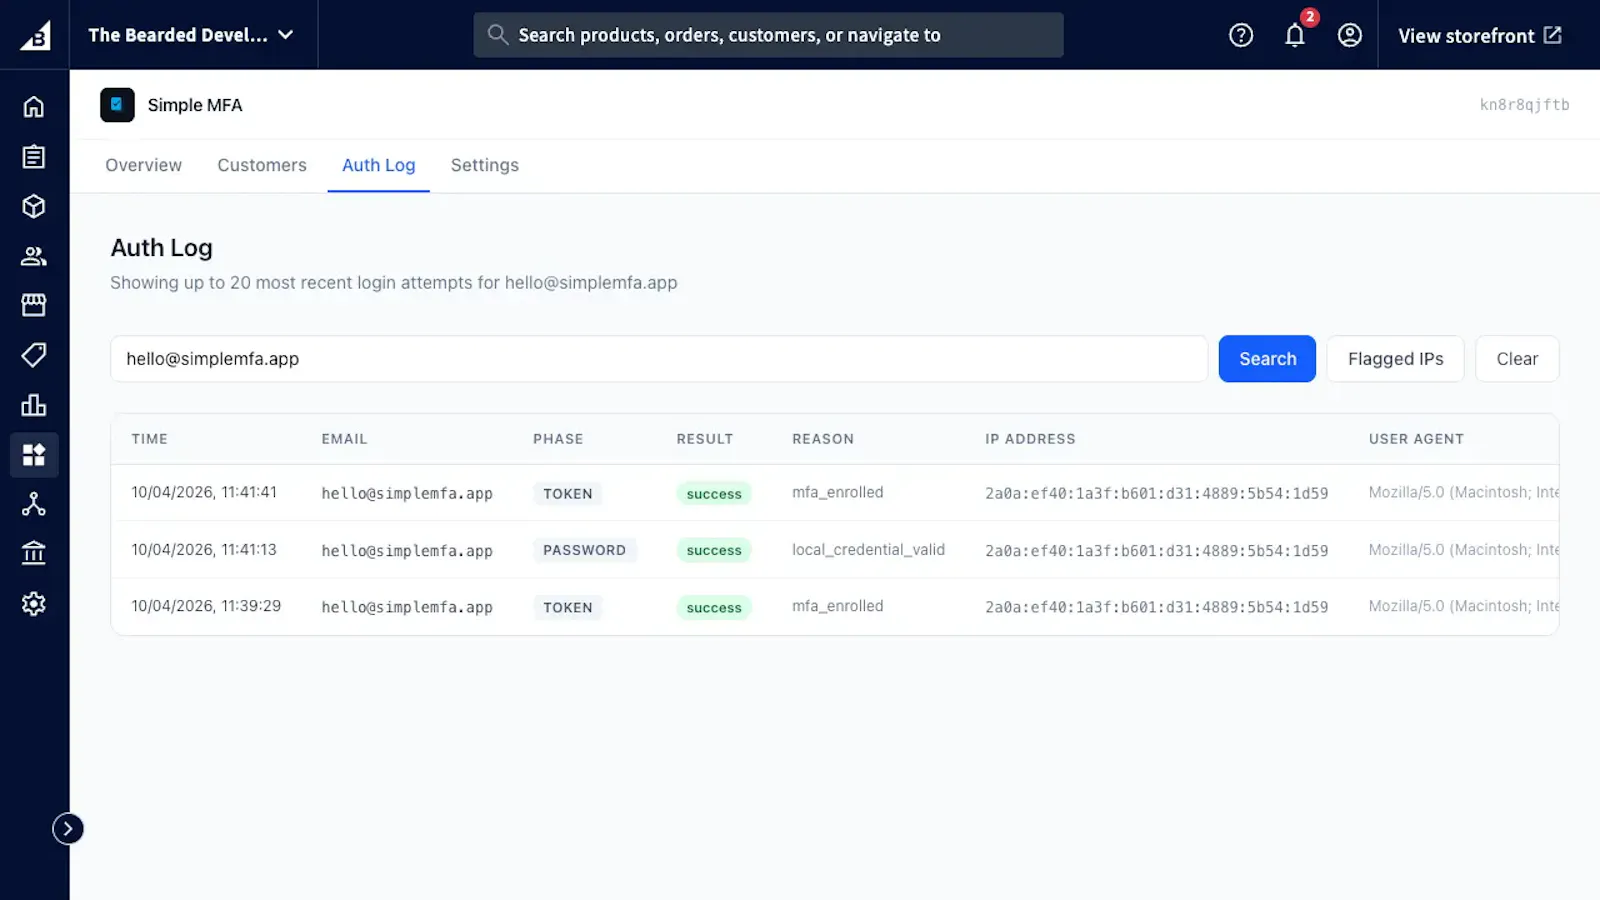Click the IP ADDRESS column header
Screen dimensions: 1600x900
click(x=1030, y=439)
